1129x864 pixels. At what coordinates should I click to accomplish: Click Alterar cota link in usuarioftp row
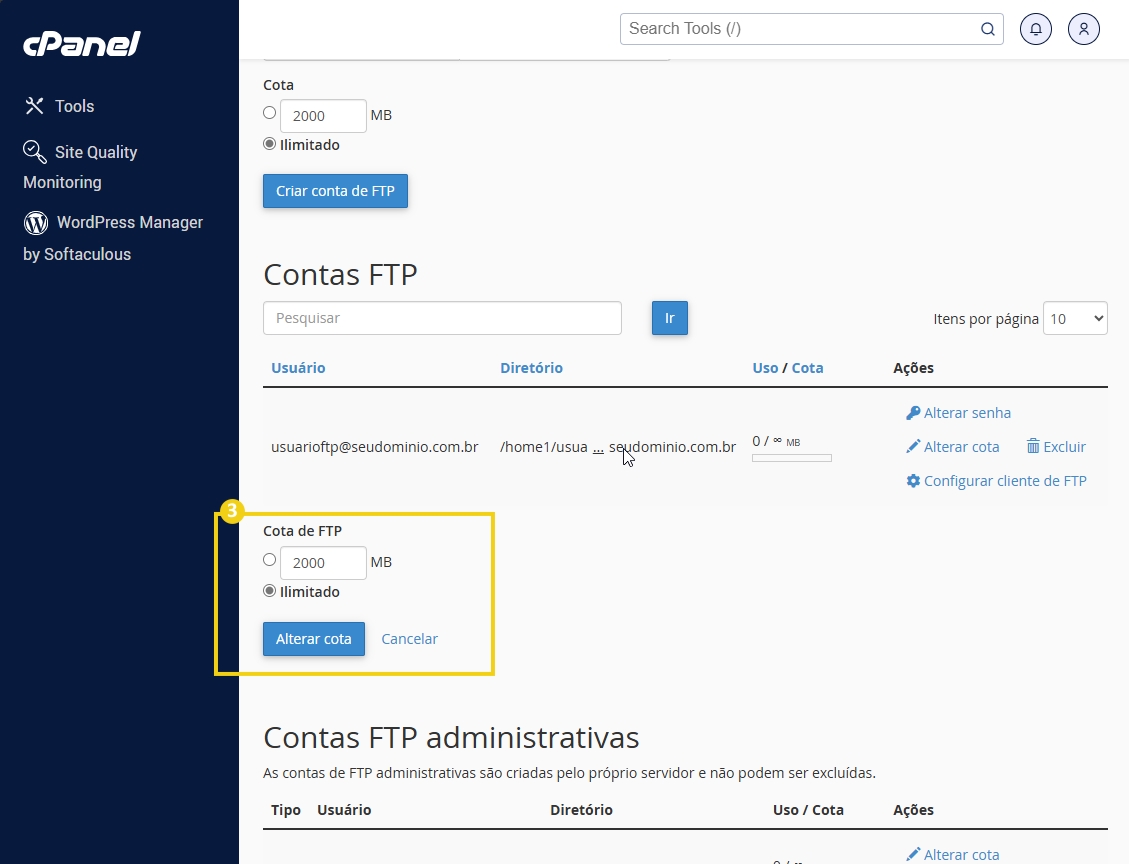[961, 446]
